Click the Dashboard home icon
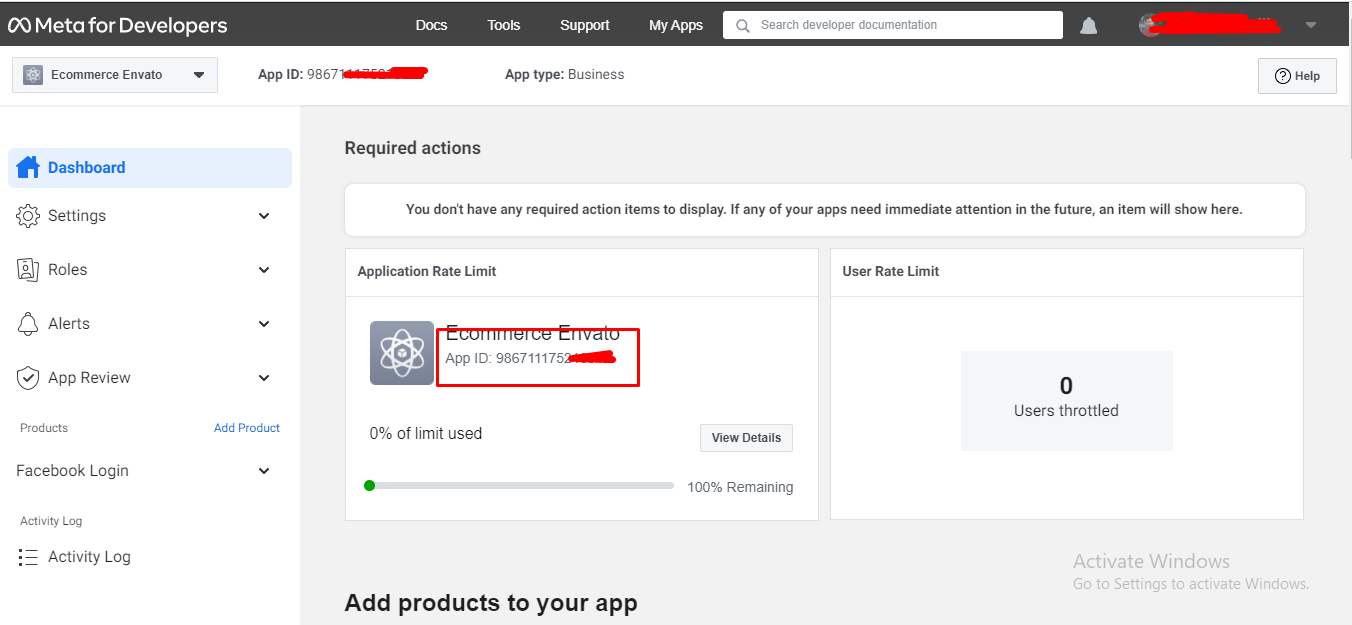Screen dimensions: 1352x625 [28, 167]
